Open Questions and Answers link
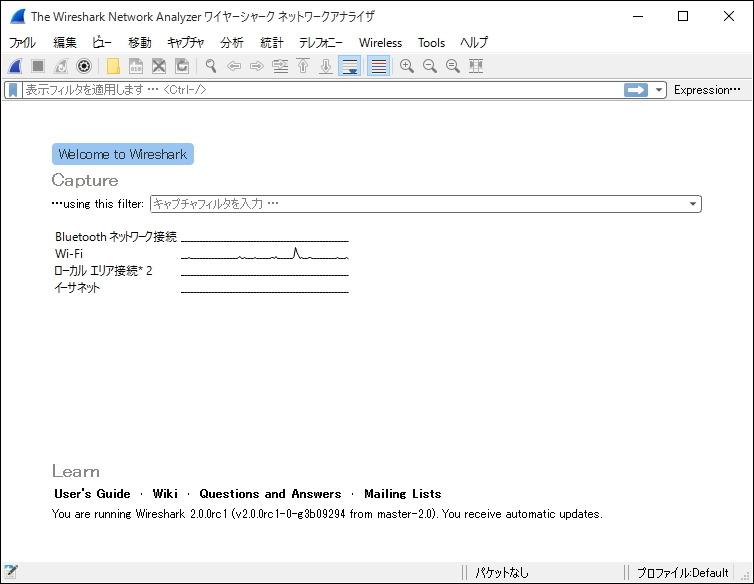This screenshot has width=754, height=584. [x=270, y=494]
